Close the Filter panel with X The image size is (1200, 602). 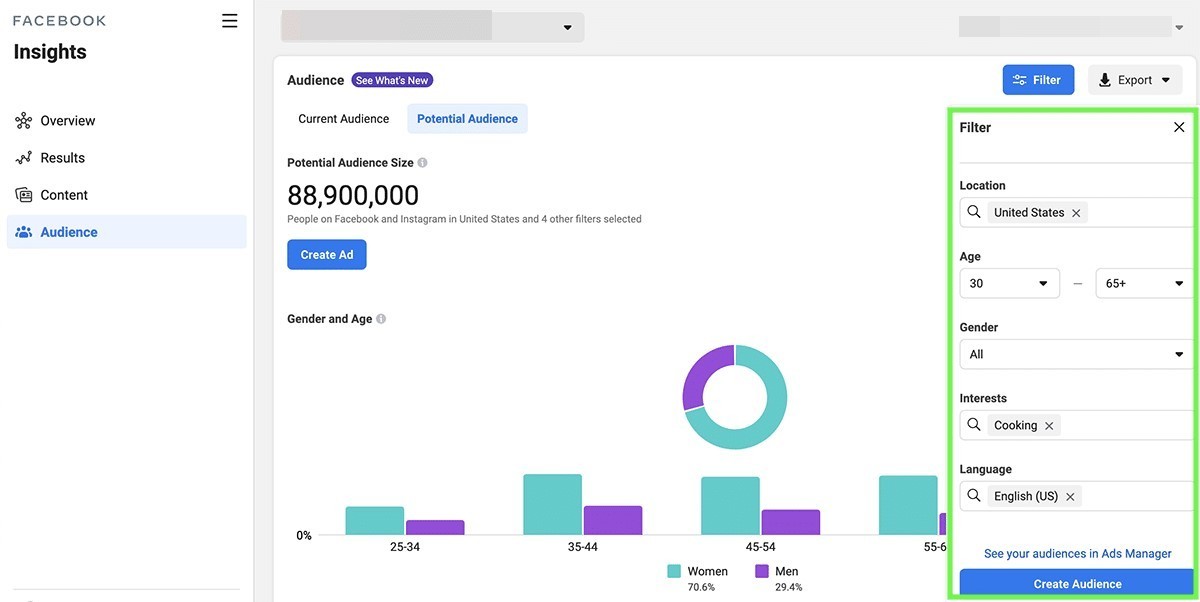[x=1179, y=127]
